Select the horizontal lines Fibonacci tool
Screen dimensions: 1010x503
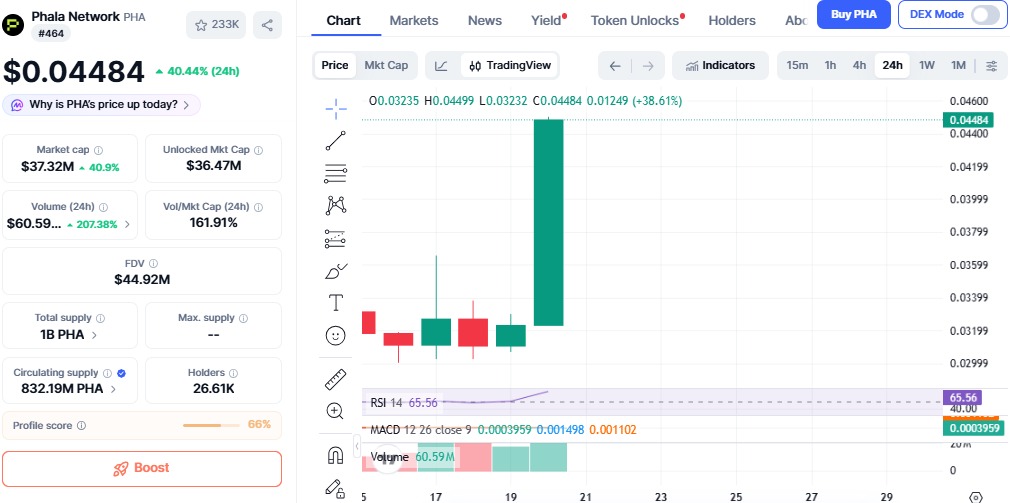pos(336,173)
